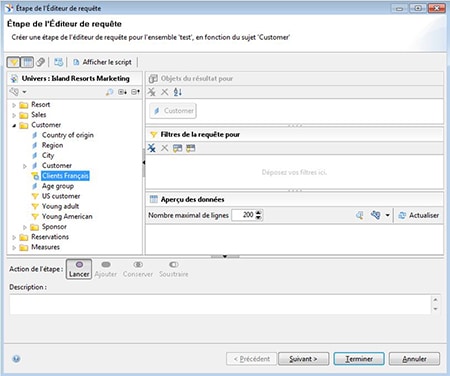Collapse the Customer folder
This screenshot has width=450, height=376.
[14, 126]
